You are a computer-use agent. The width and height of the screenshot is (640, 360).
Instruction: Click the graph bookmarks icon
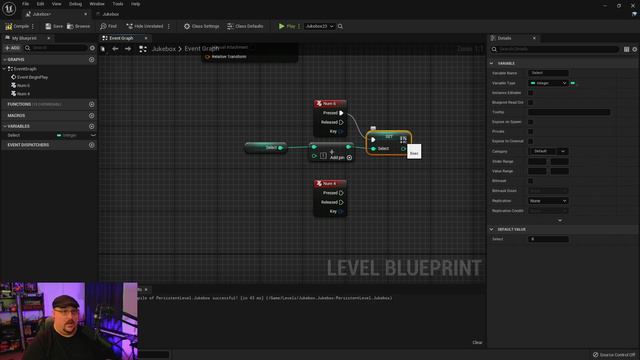pyautogui.click(x=103, y=49)
